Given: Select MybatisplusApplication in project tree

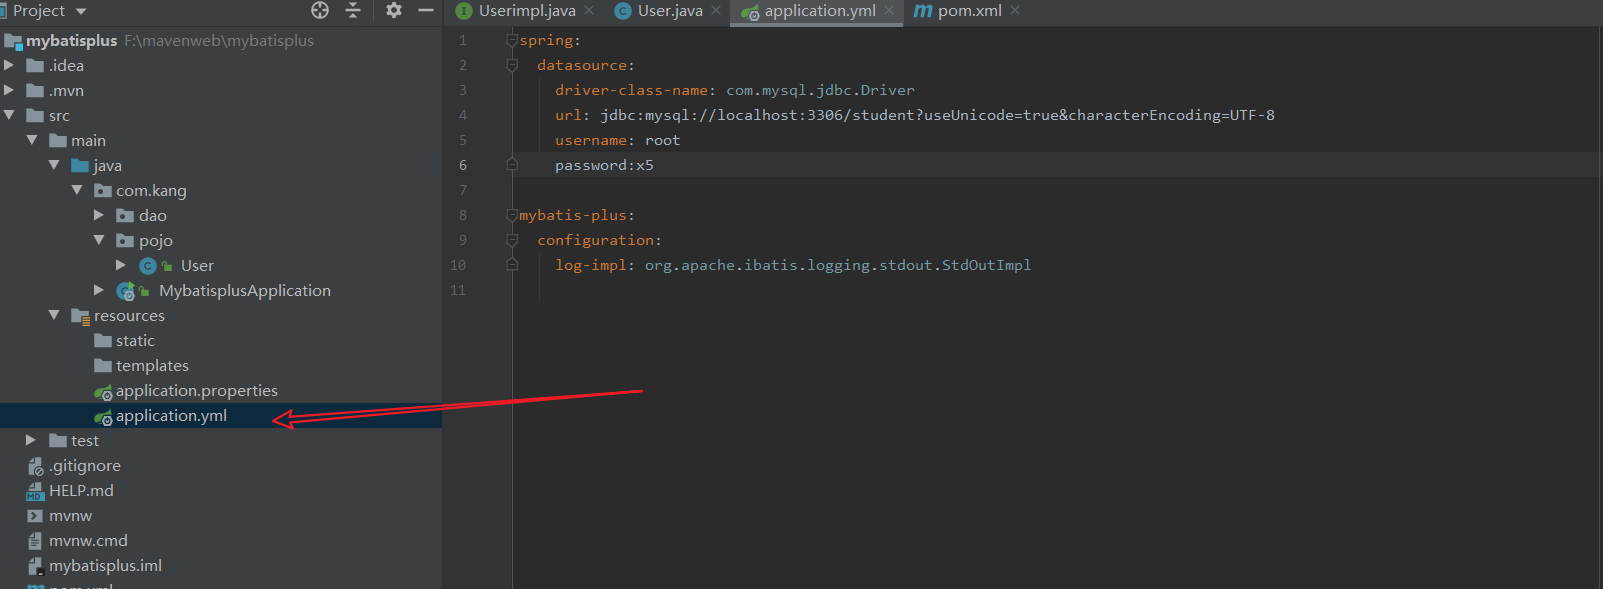Looking at the screenshot, I should coord(245,291).
